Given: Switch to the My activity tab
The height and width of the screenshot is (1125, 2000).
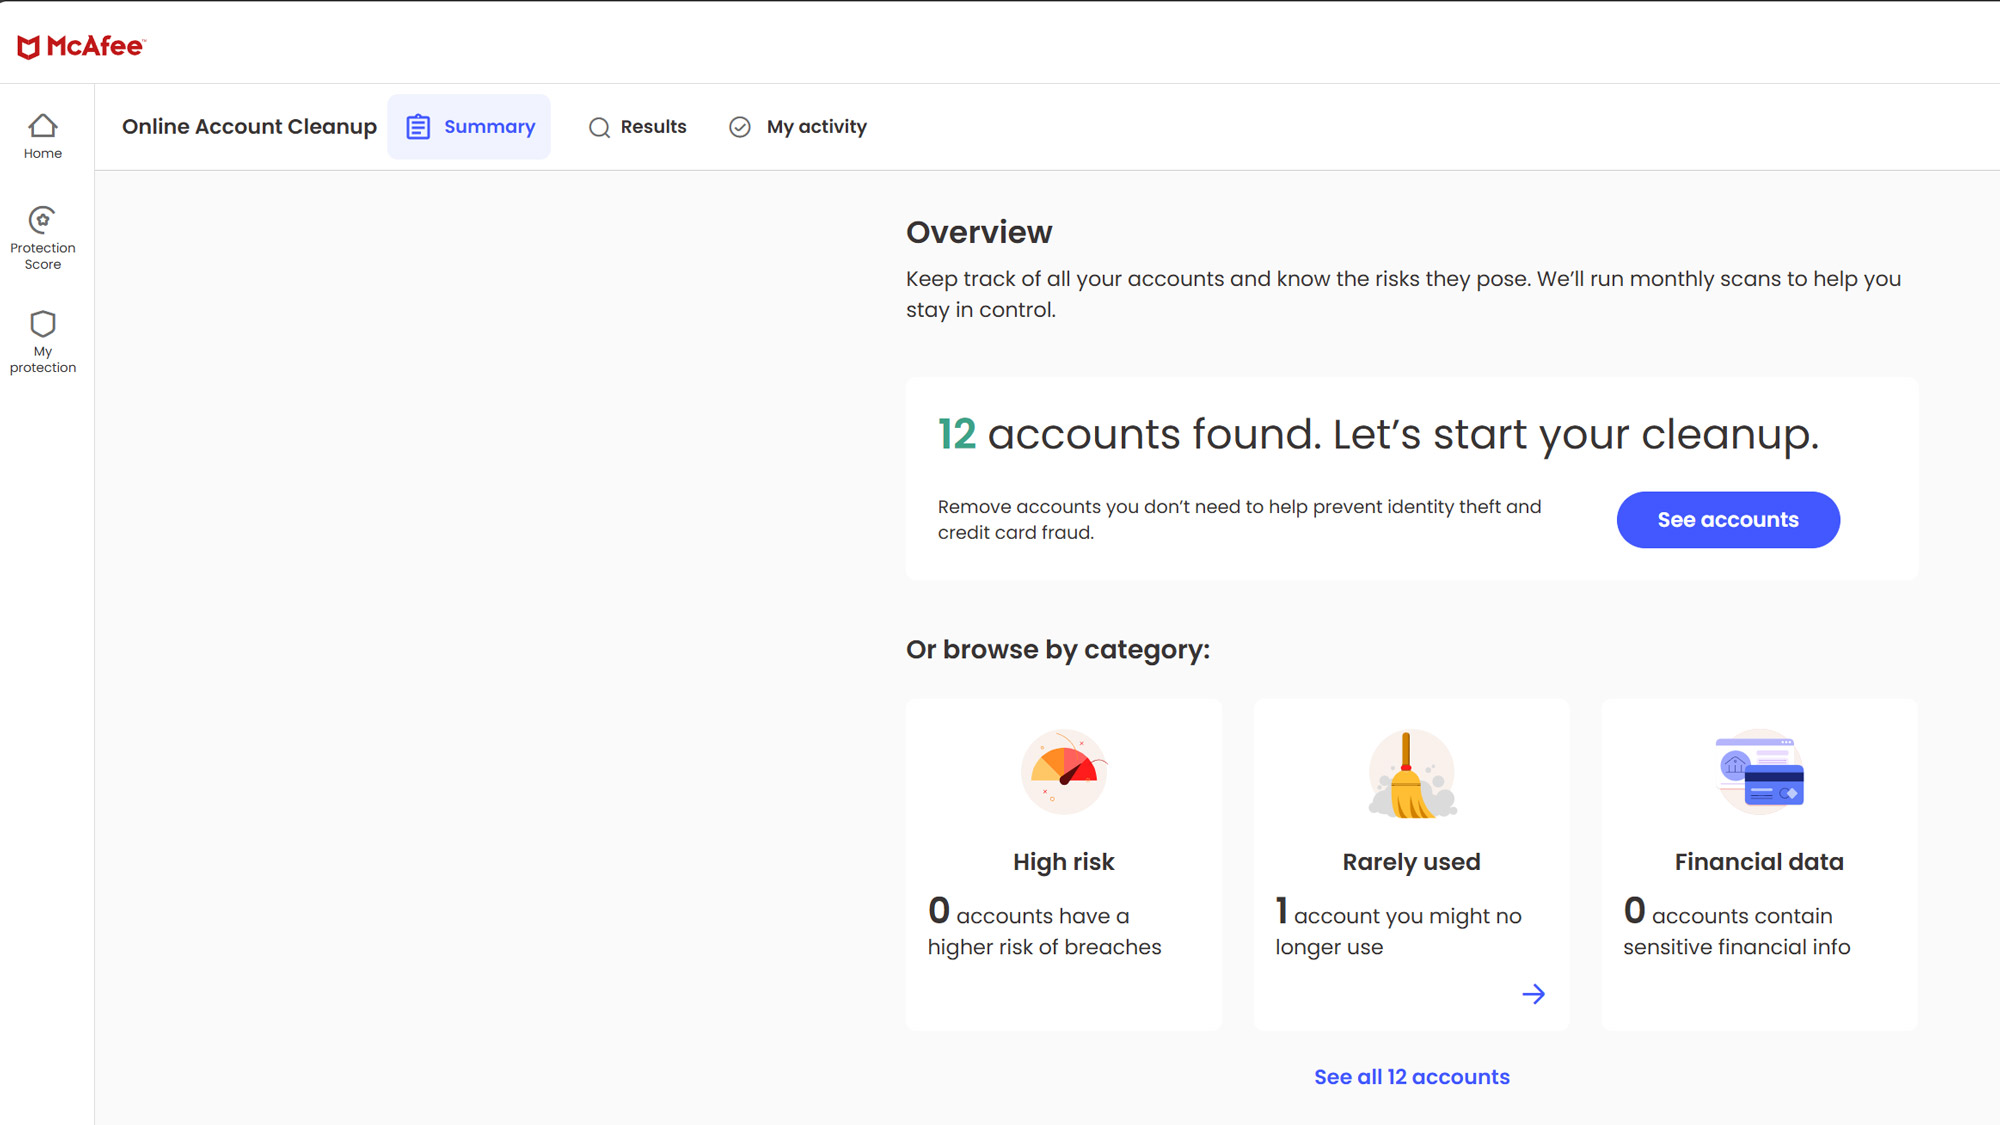Looking at the screenshot, I should click(816, 127).
